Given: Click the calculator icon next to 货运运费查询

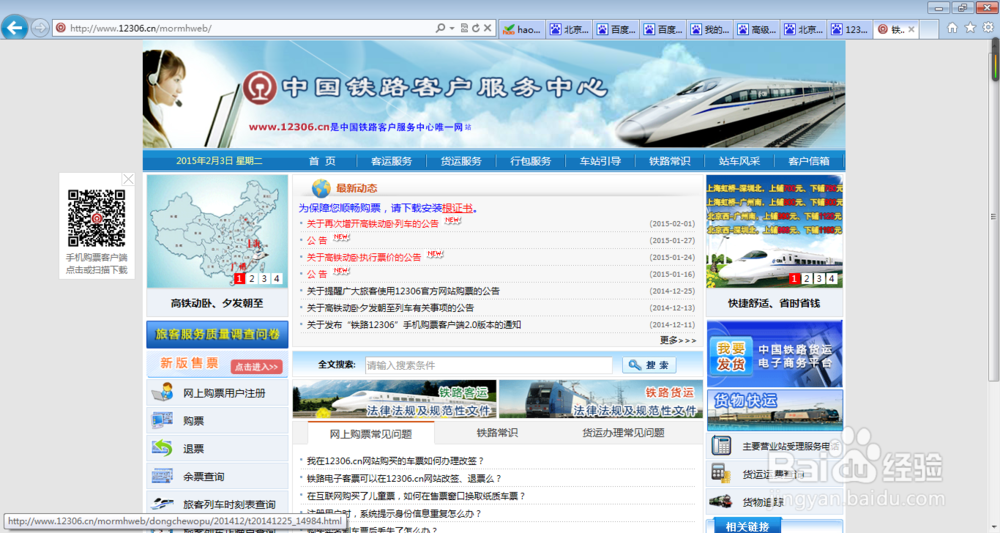Looking at the screenshot, I should [x=721, y=473].
